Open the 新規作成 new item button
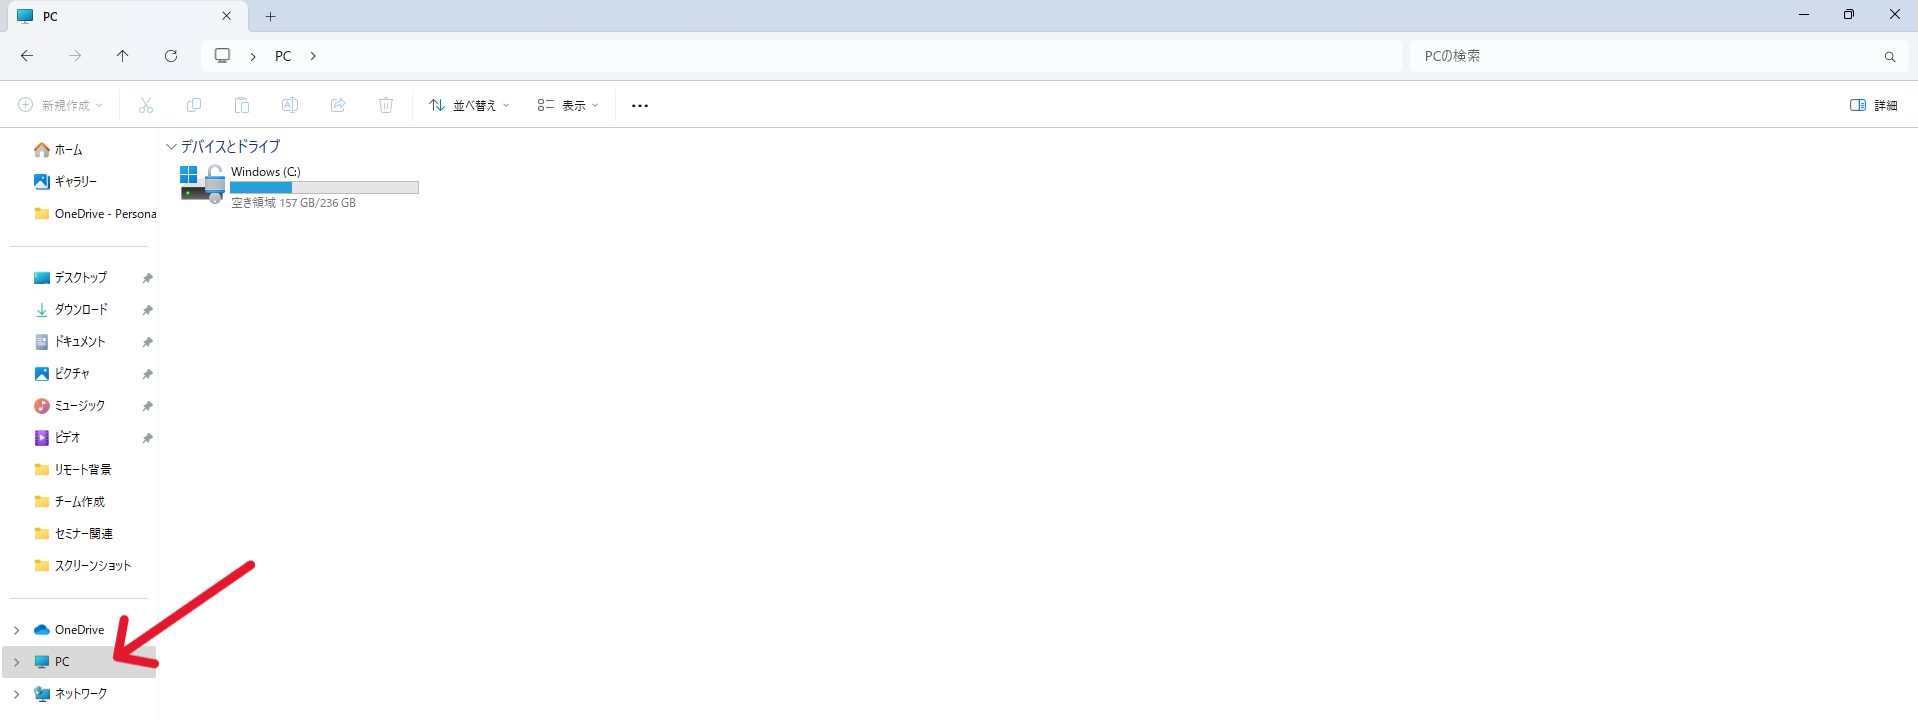1918x721 pixels. 61,105
